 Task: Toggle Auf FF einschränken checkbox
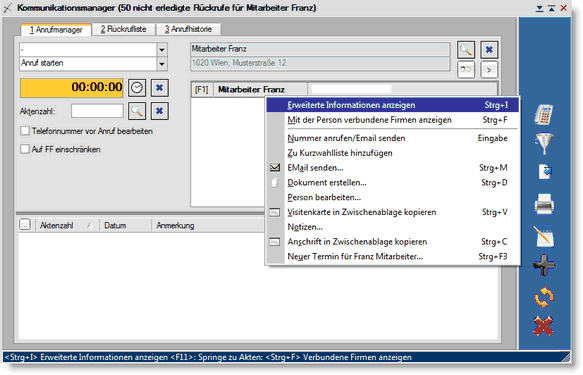tap(25, 149)
